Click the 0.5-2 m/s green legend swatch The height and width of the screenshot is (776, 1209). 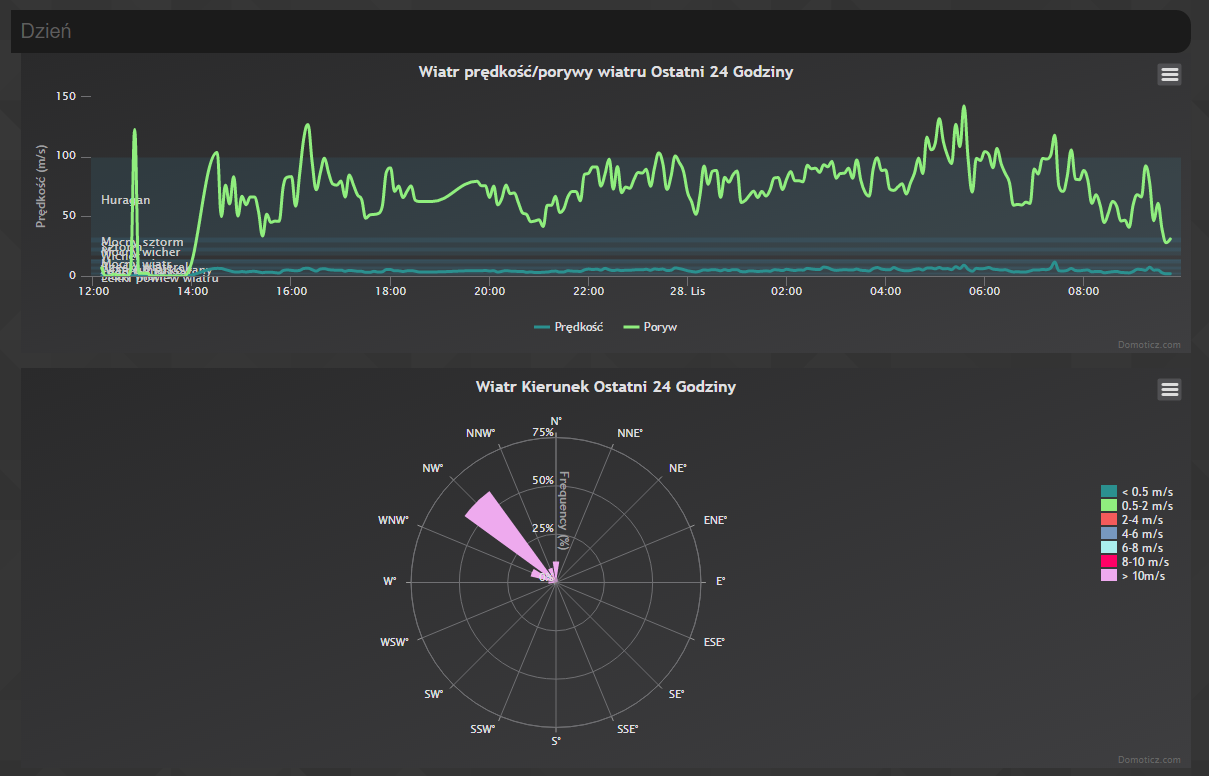(x=1108, y=506)
